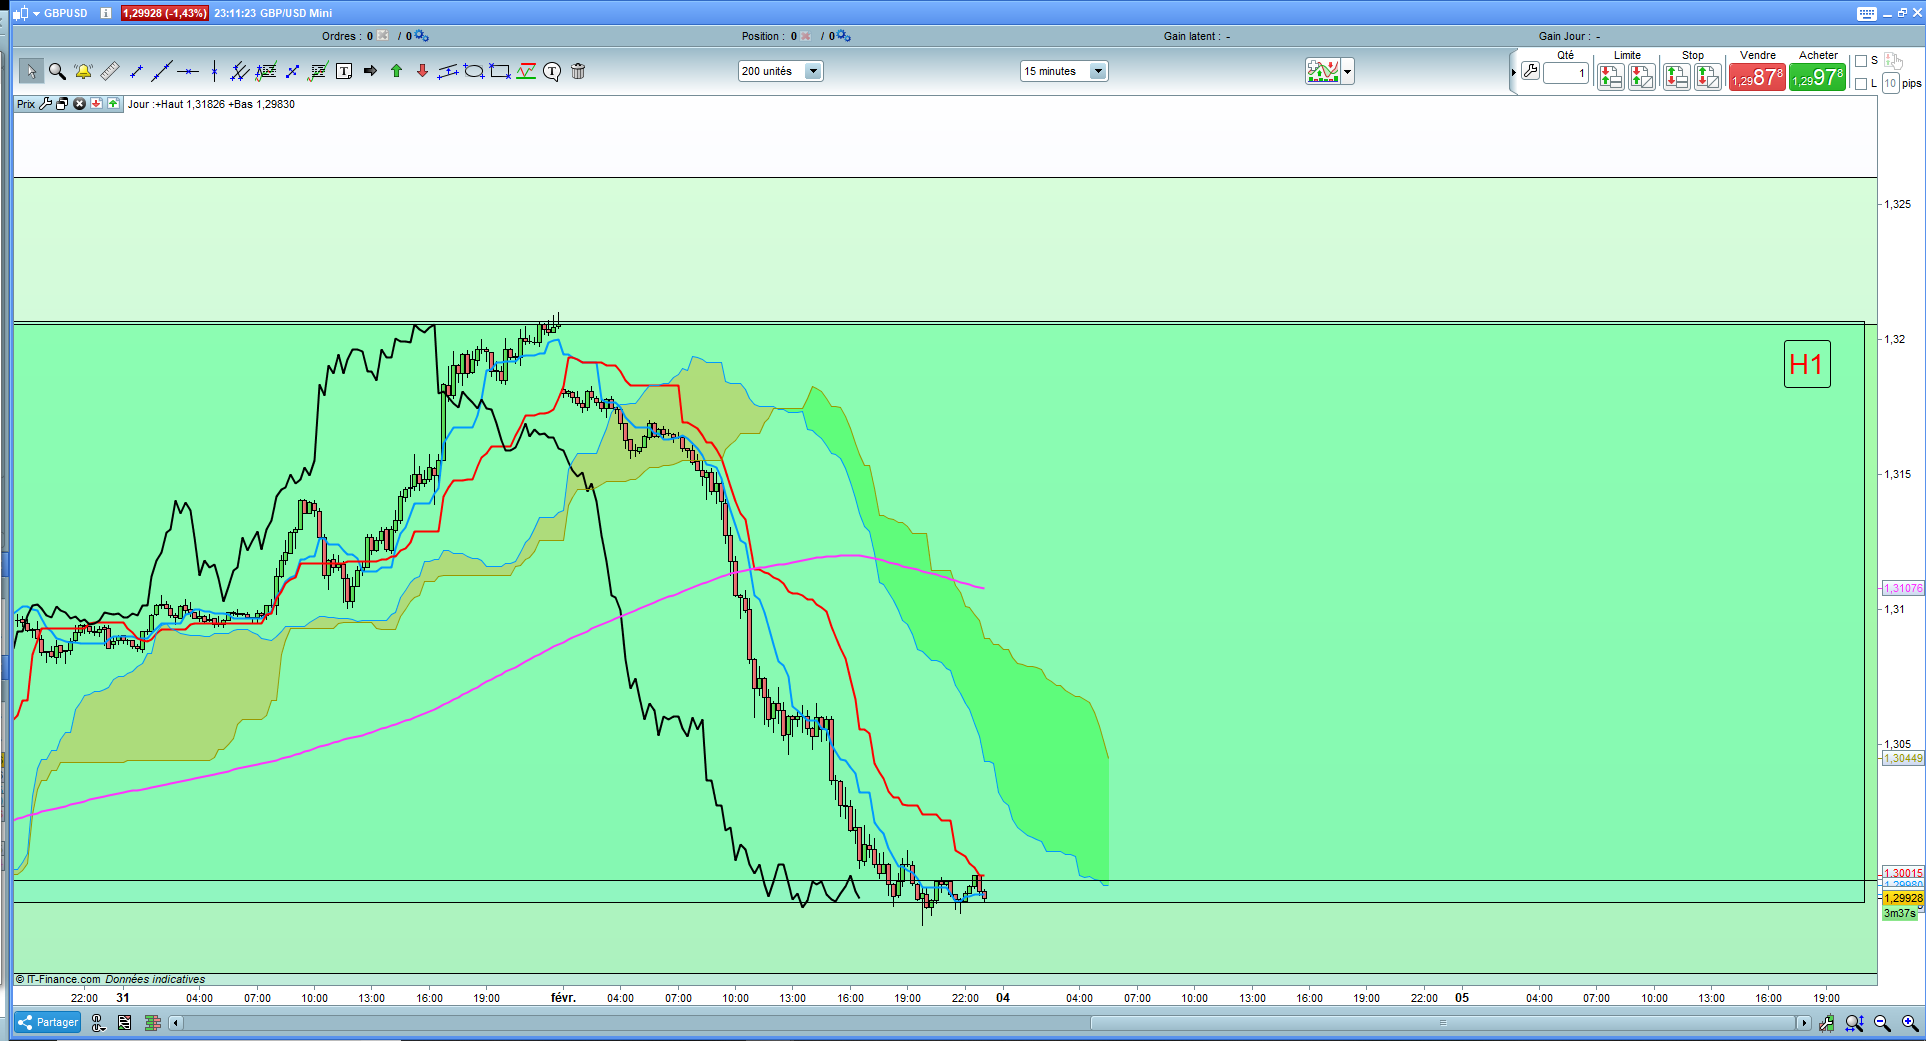The image size is (1926, 1041).
Task: Draw a rectangle shape
Action: (x=500, y=71)
